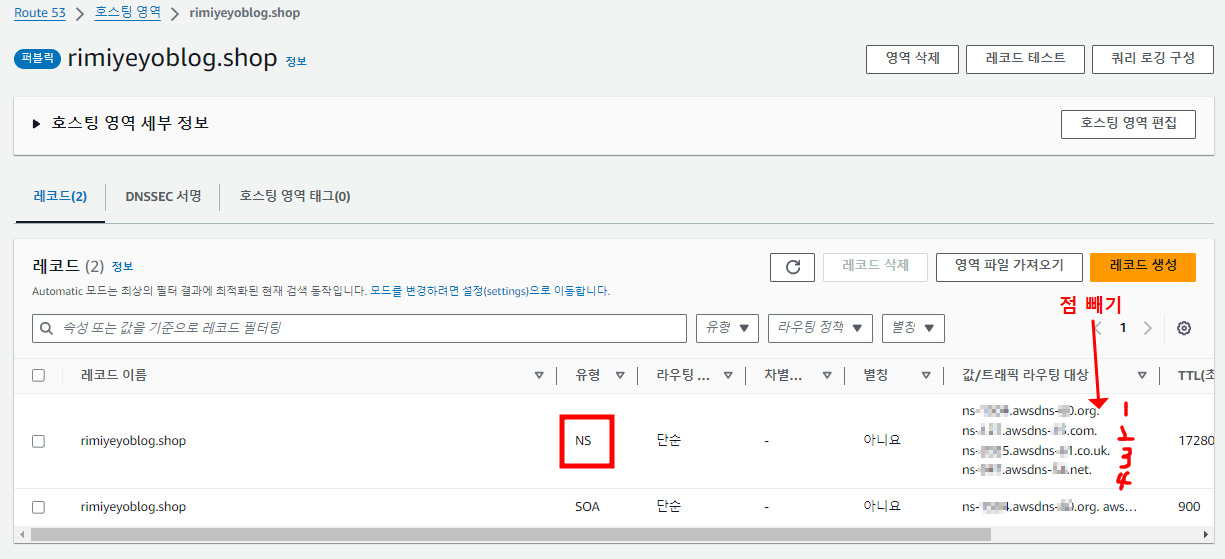Click the disabled Delete record button
The height and width of the screenshot is (559, 1225).
(875, 266)
